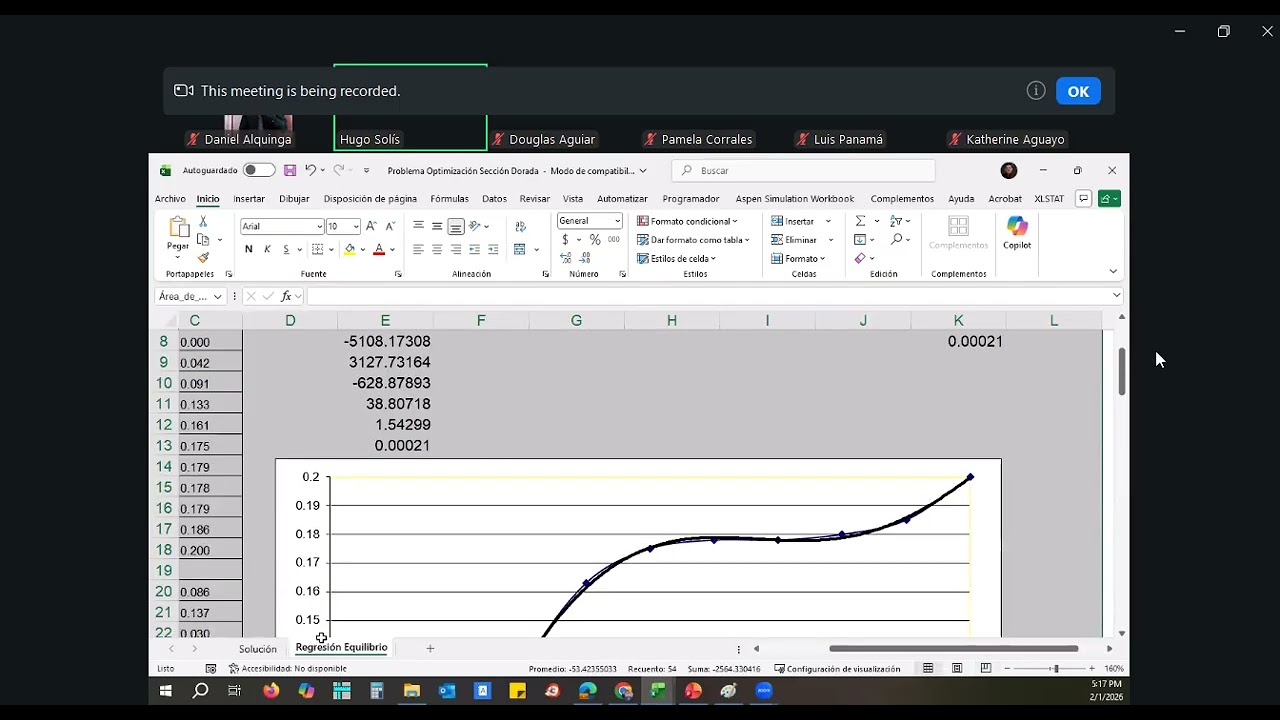Click the merge and center icon
Image resolution: width=1280 pixels, height=720 pixels.
coord(520,249)
